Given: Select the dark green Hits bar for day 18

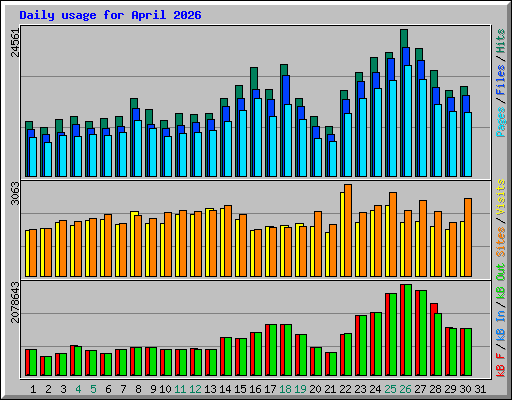Looking at the screenshot, I should 284,70.
